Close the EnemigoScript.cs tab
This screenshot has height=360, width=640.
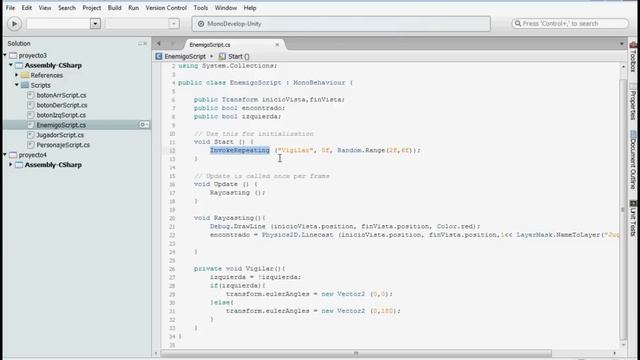(x=277, y=44)
